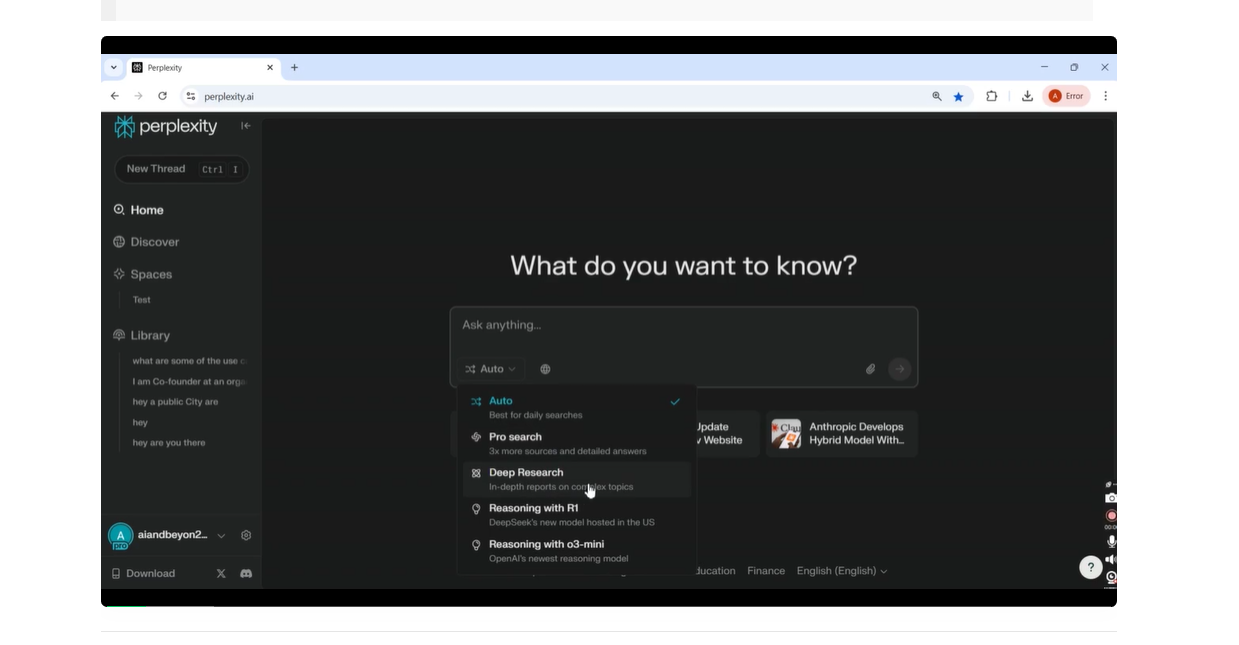Open thread 'I am Co-founder at an orga'
The image size is (1239, 645).
pyautogui.click(x=190, y=382)
